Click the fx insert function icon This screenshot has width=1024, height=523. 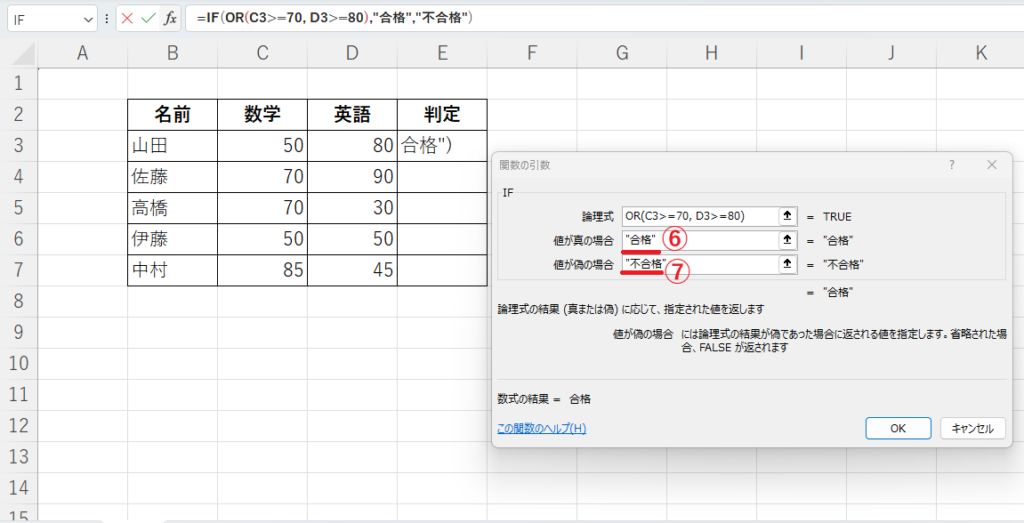[171, 18]
